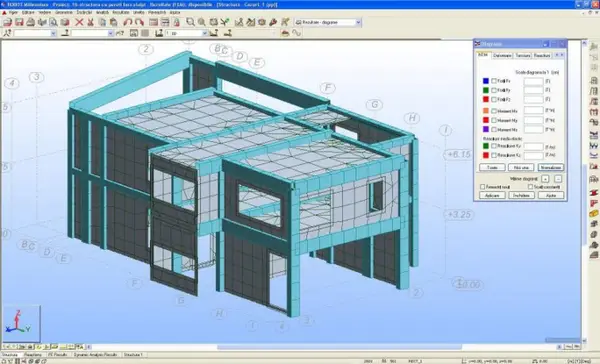Image resolution: width=600 pixels, height=364 pixels.
Task: Click the +3.25 level label
Action: tap(459, 214)
